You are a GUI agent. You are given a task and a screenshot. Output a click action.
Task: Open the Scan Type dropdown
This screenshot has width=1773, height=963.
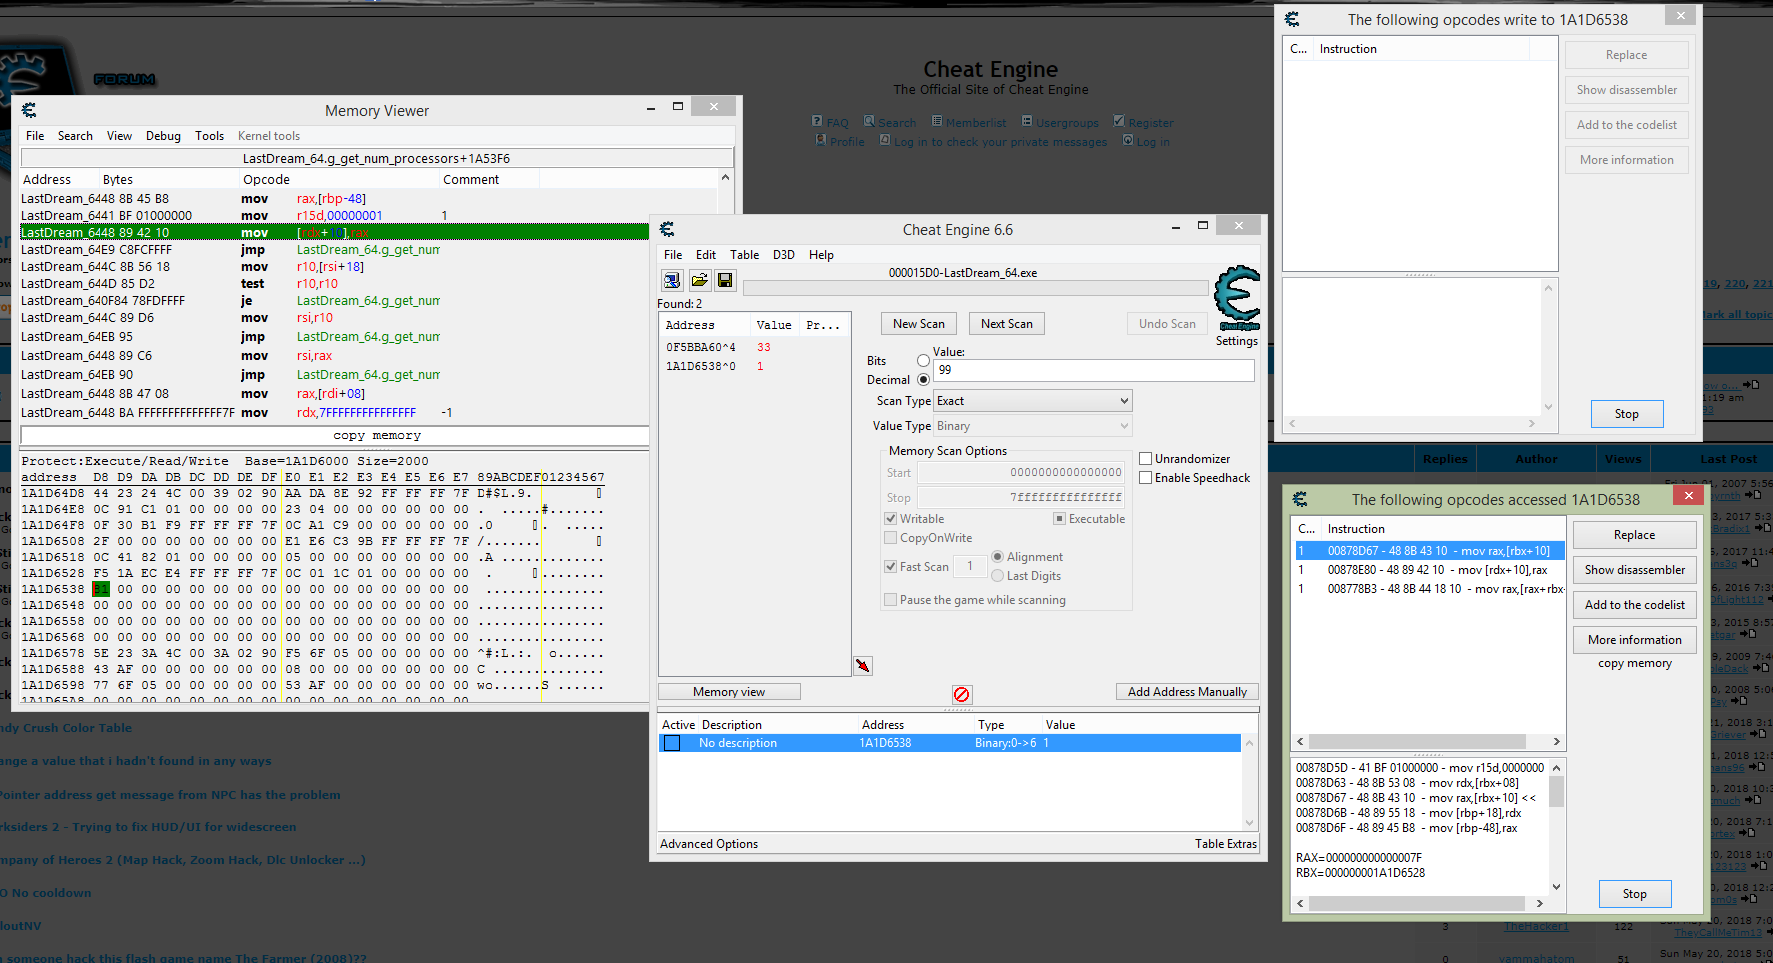1032,401
